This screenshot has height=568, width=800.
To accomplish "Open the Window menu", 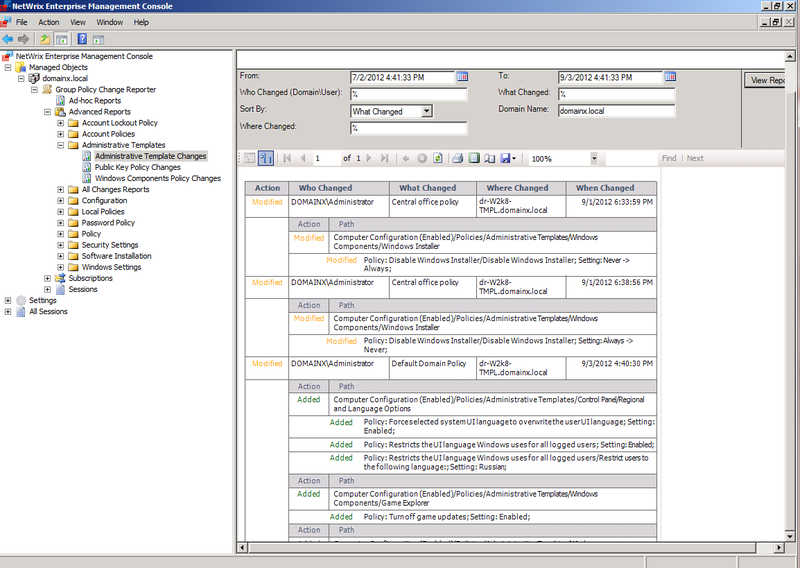I will click(x=110, y=22).
